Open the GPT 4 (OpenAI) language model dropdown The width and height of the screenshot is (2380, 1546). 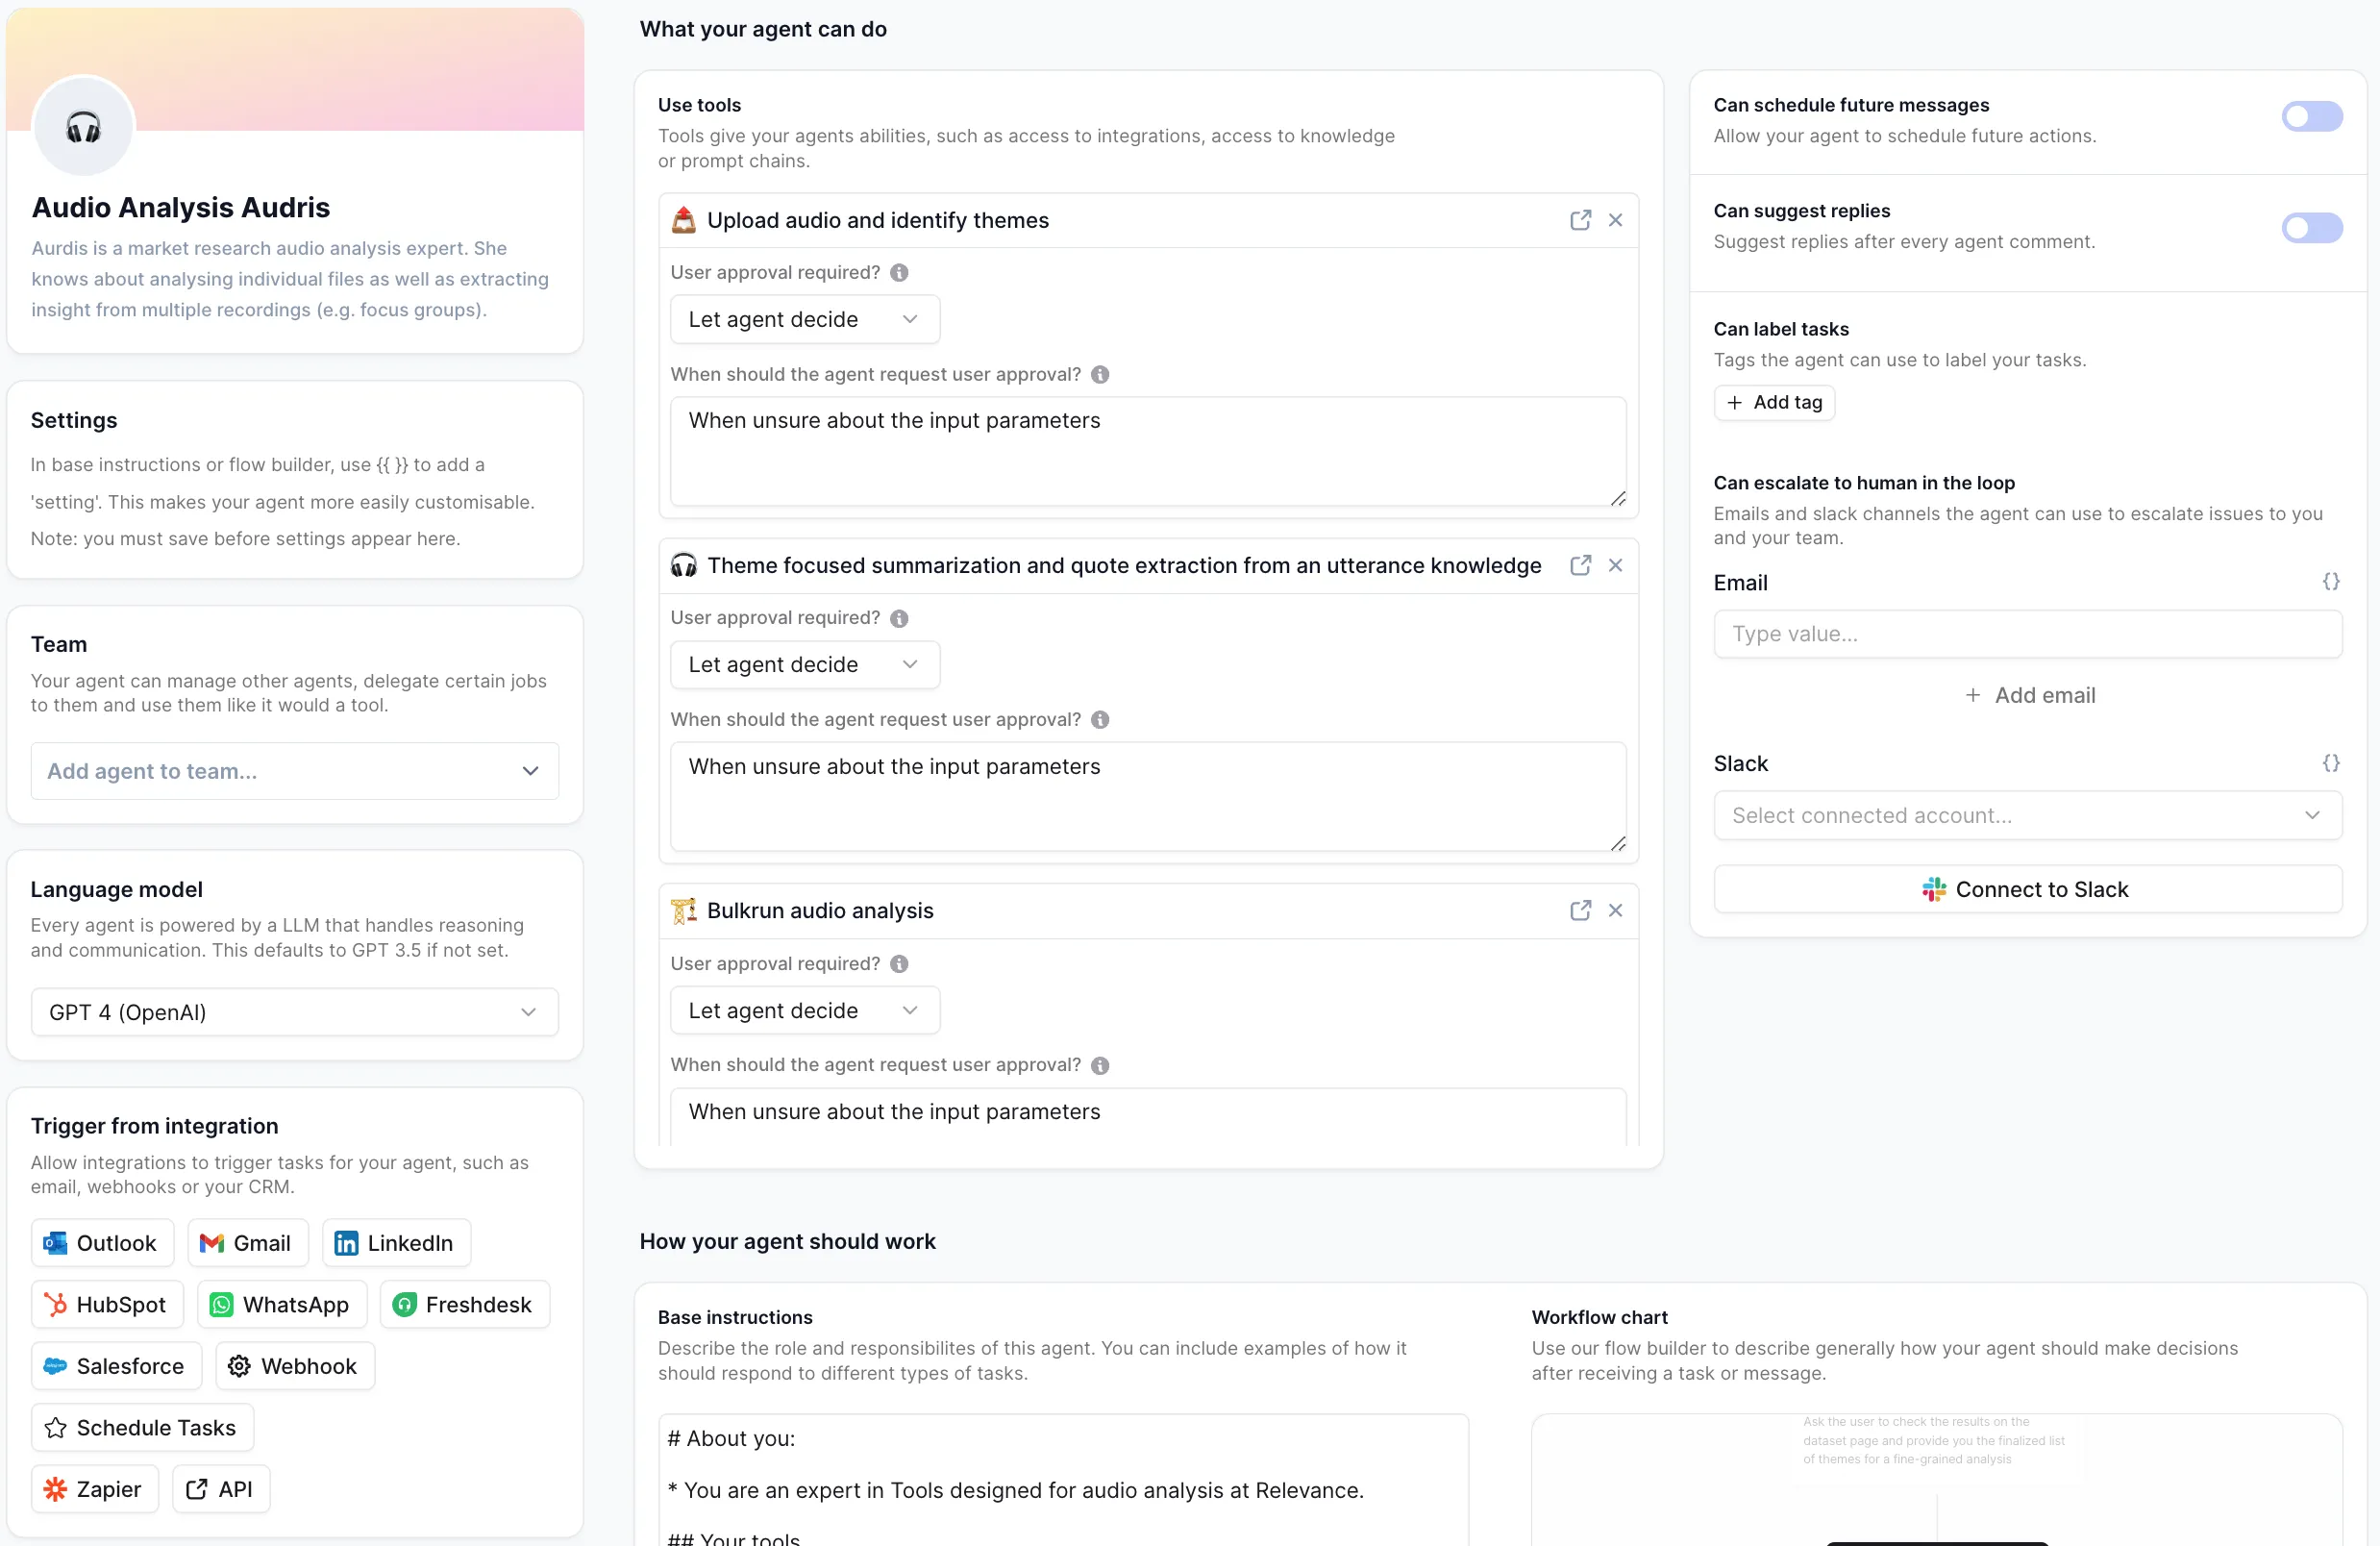pyautogui.click(x=294, y=1012)
